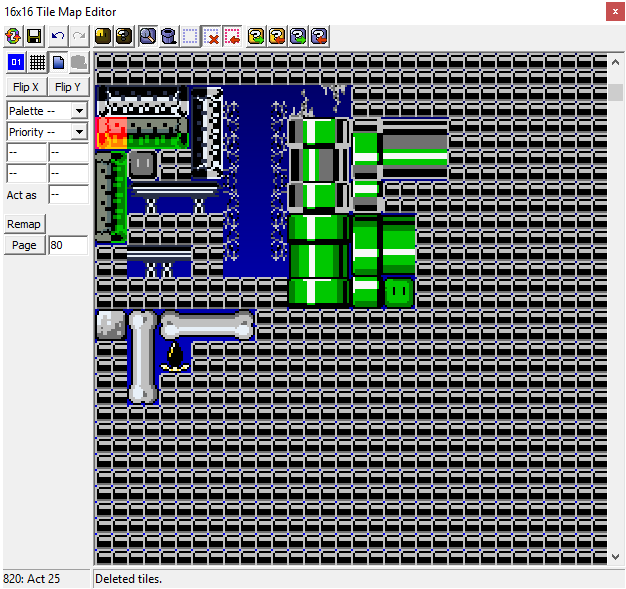Toggle the blue 01 tile number display
This screenshot has width=626, height=589.
click(16, 62)
